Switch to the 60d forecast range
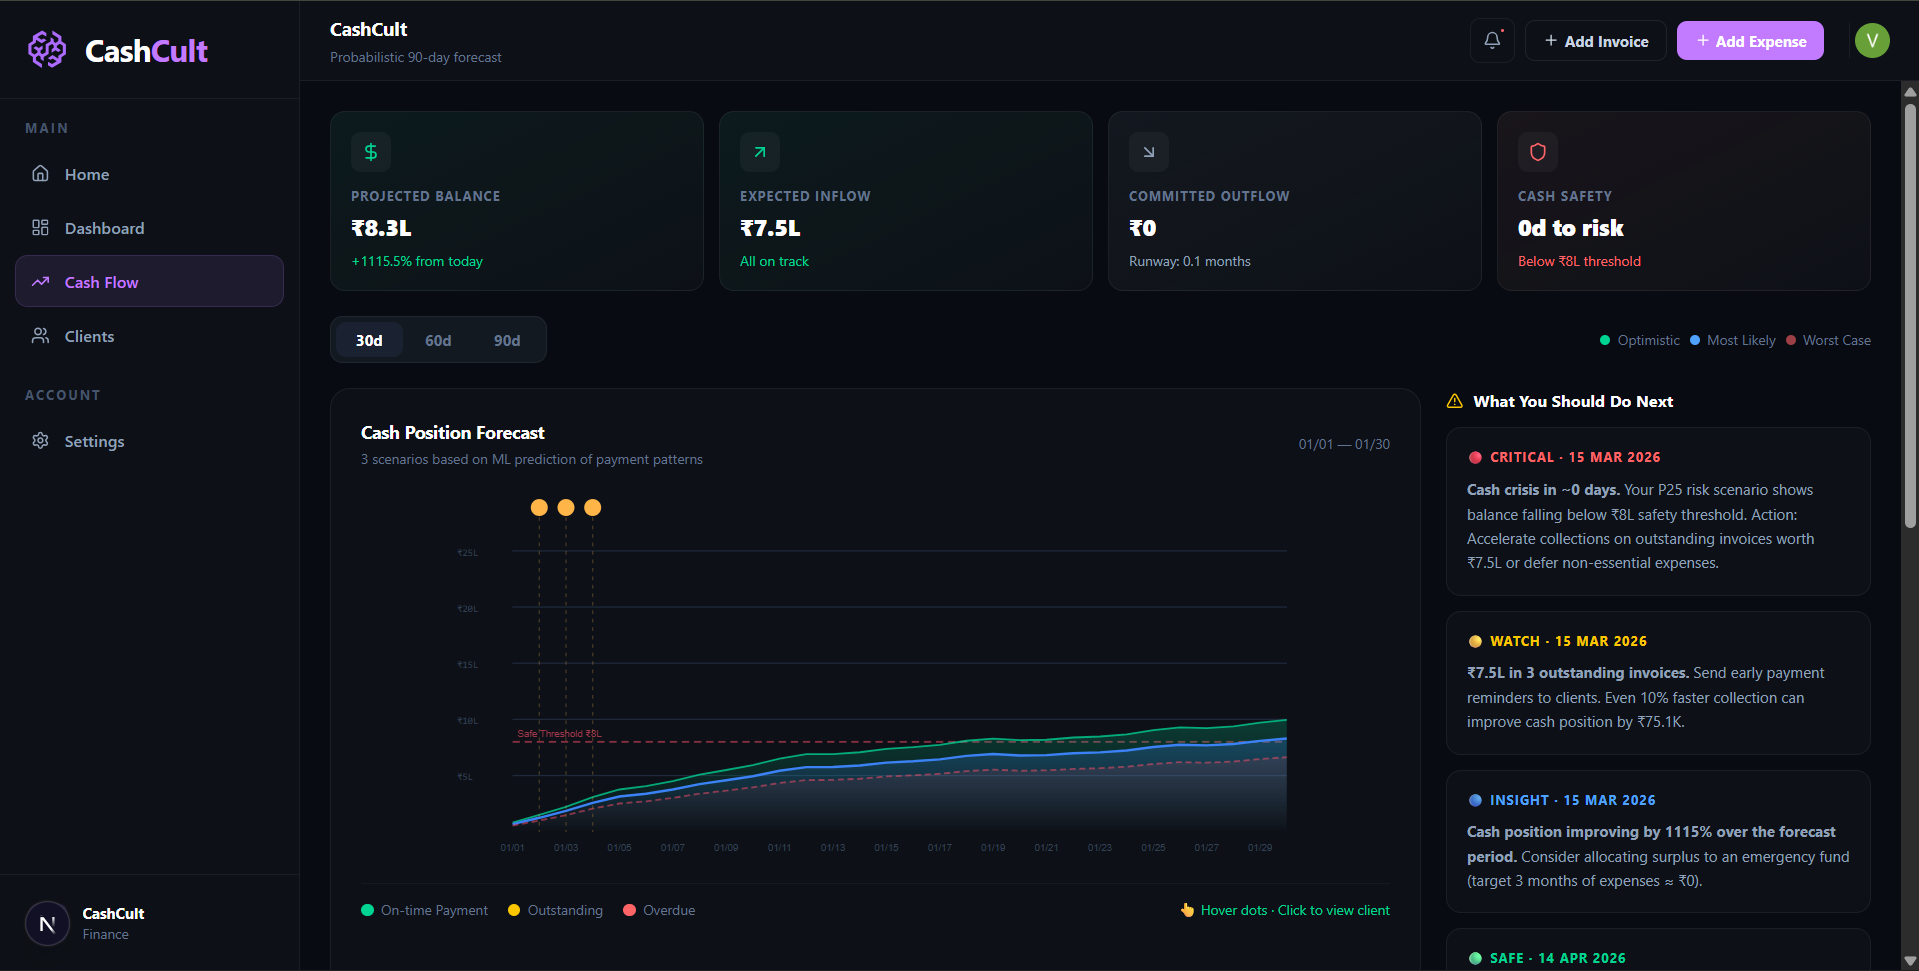The image size is (1919, 971). pyautogui.click(x=438, y=340)
